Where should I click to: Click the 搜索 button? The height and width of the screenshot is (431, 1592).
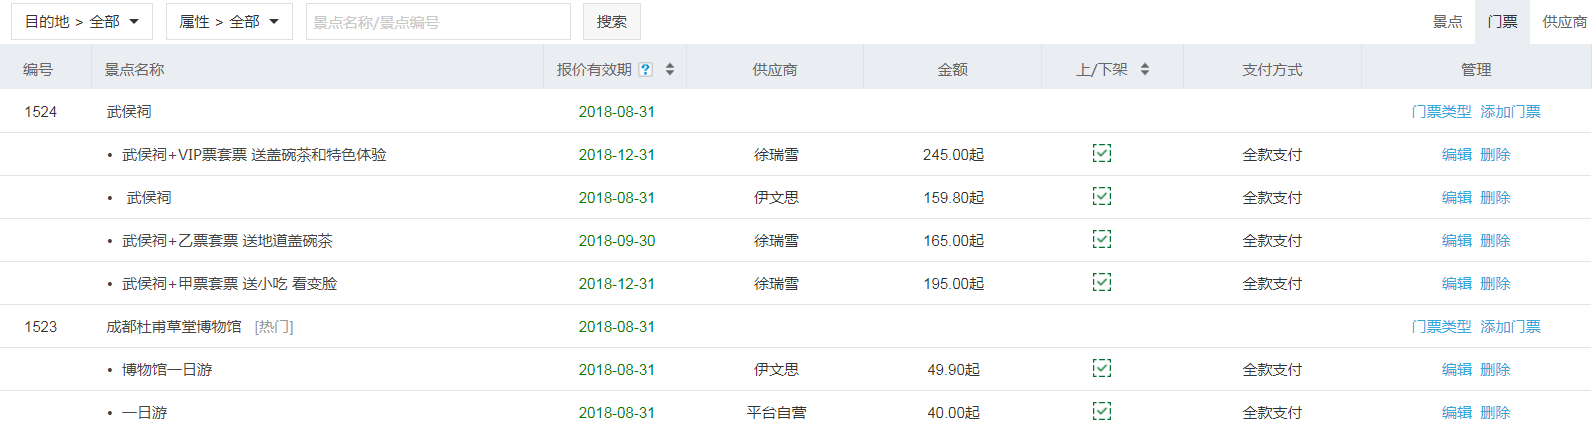coord(611,22)
